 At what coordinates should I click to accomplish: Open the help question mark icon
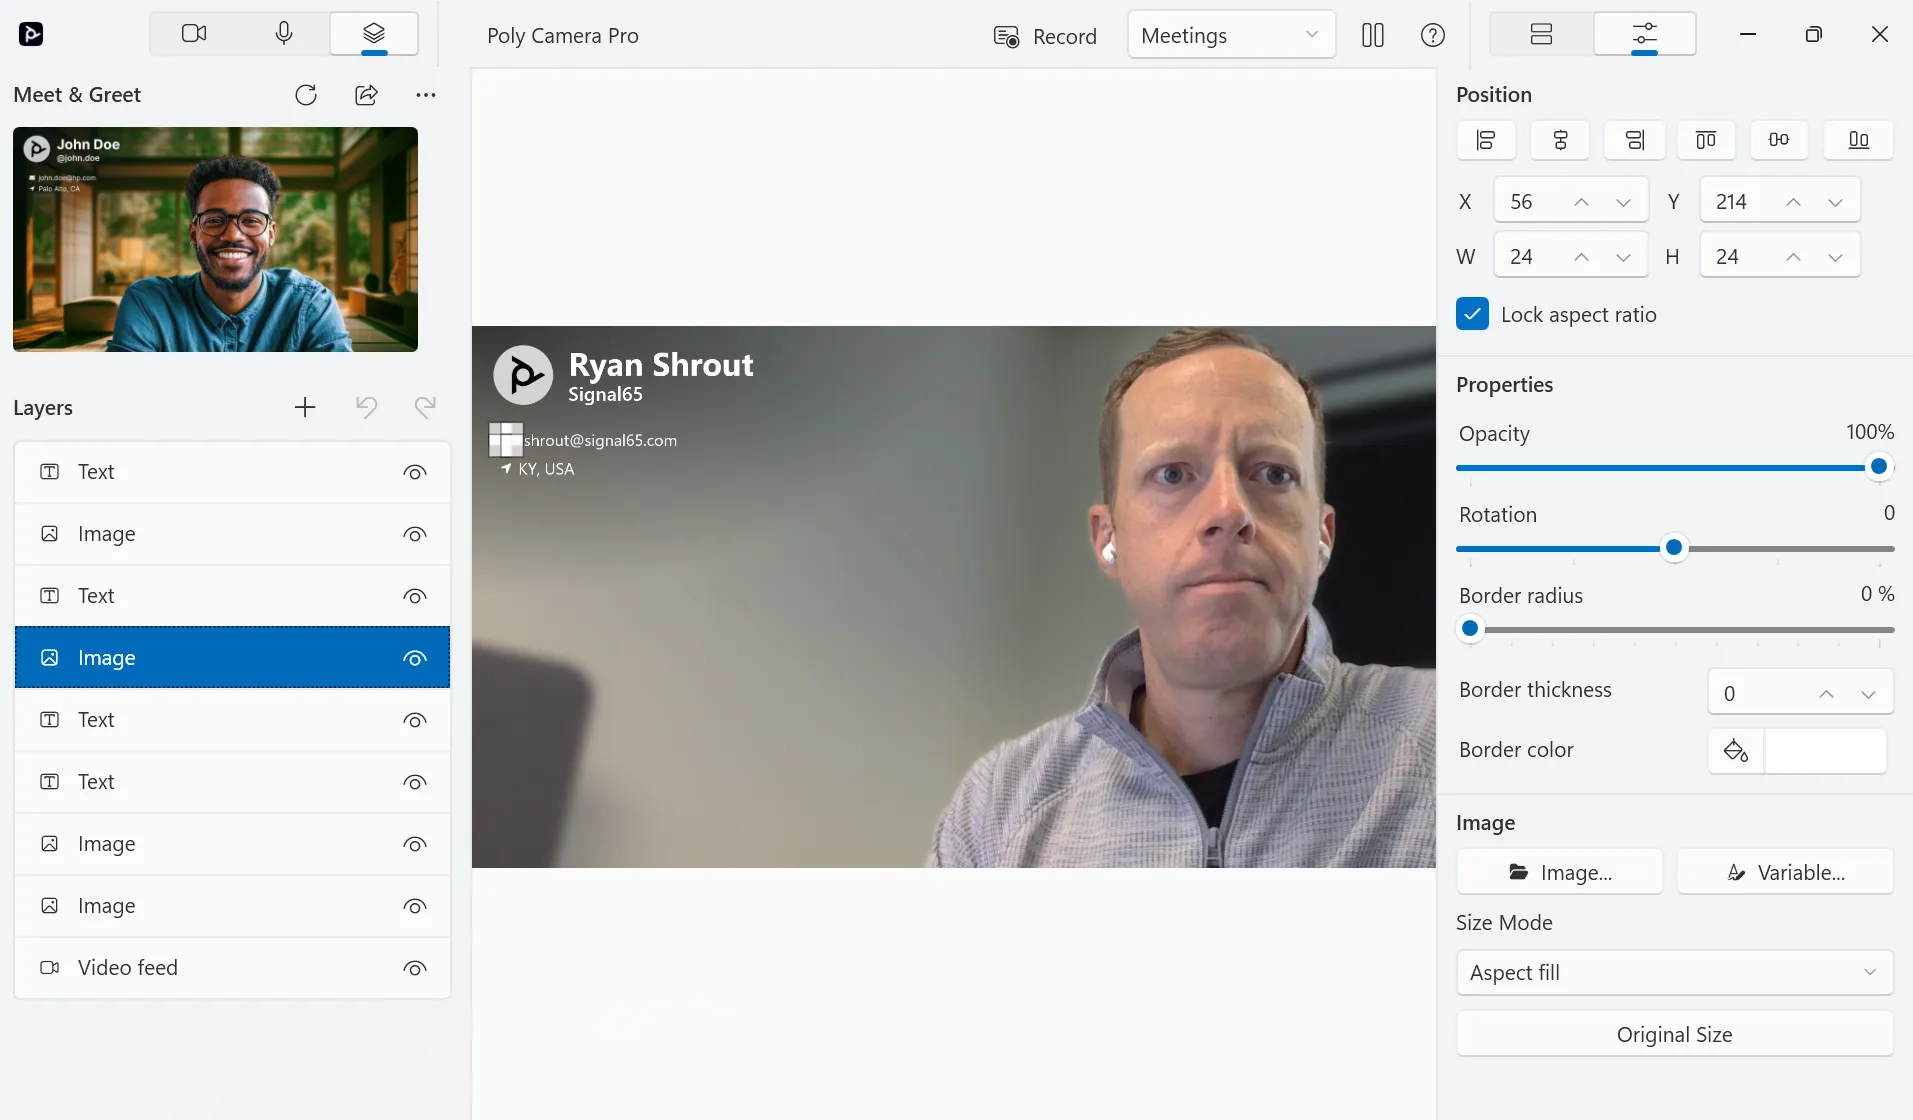[x=1433, y=35]
